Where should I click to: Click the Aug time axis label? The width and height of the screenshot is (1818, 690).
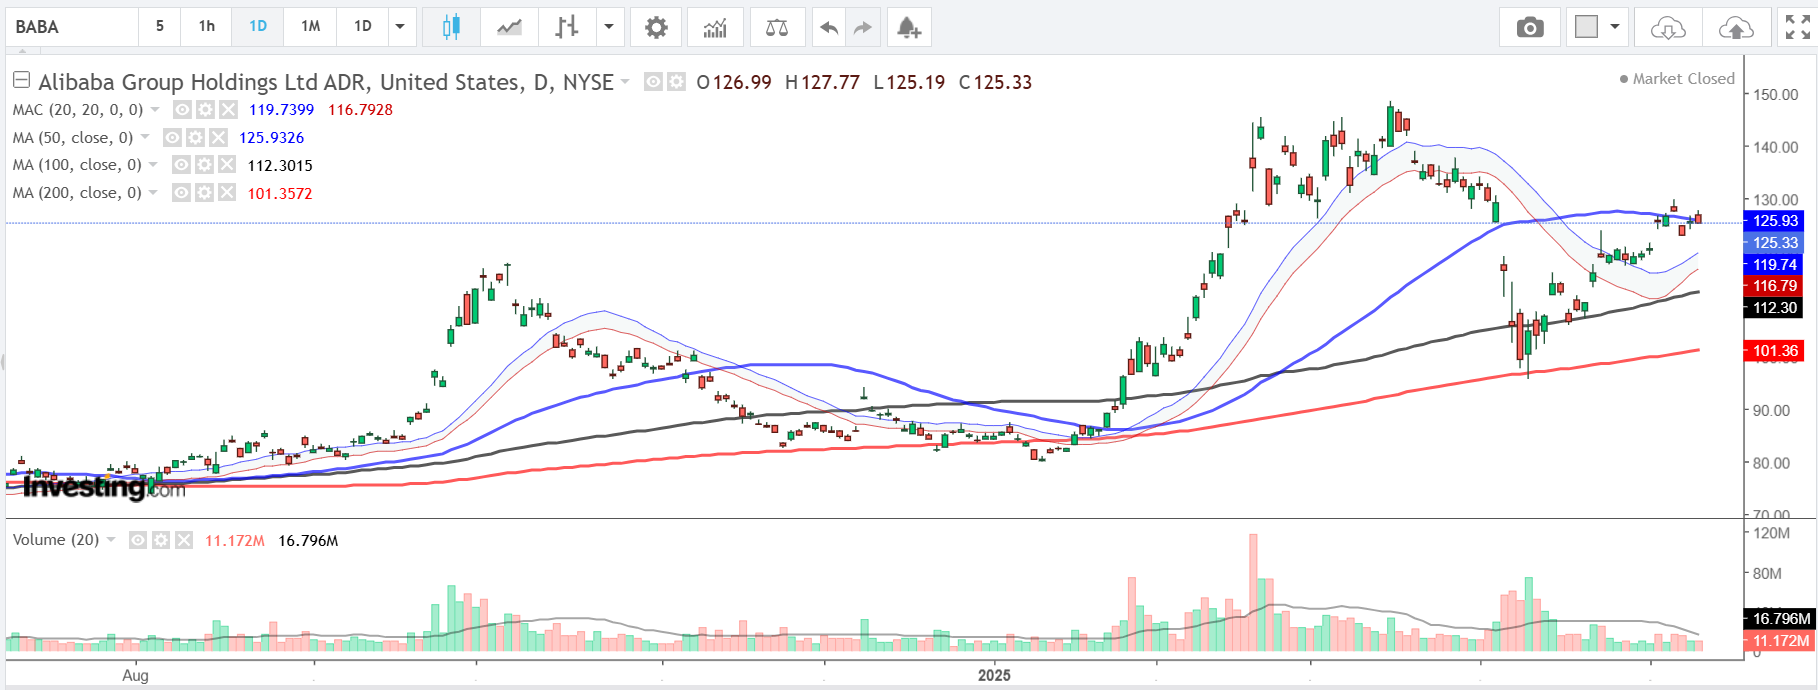tap(136, 676)
